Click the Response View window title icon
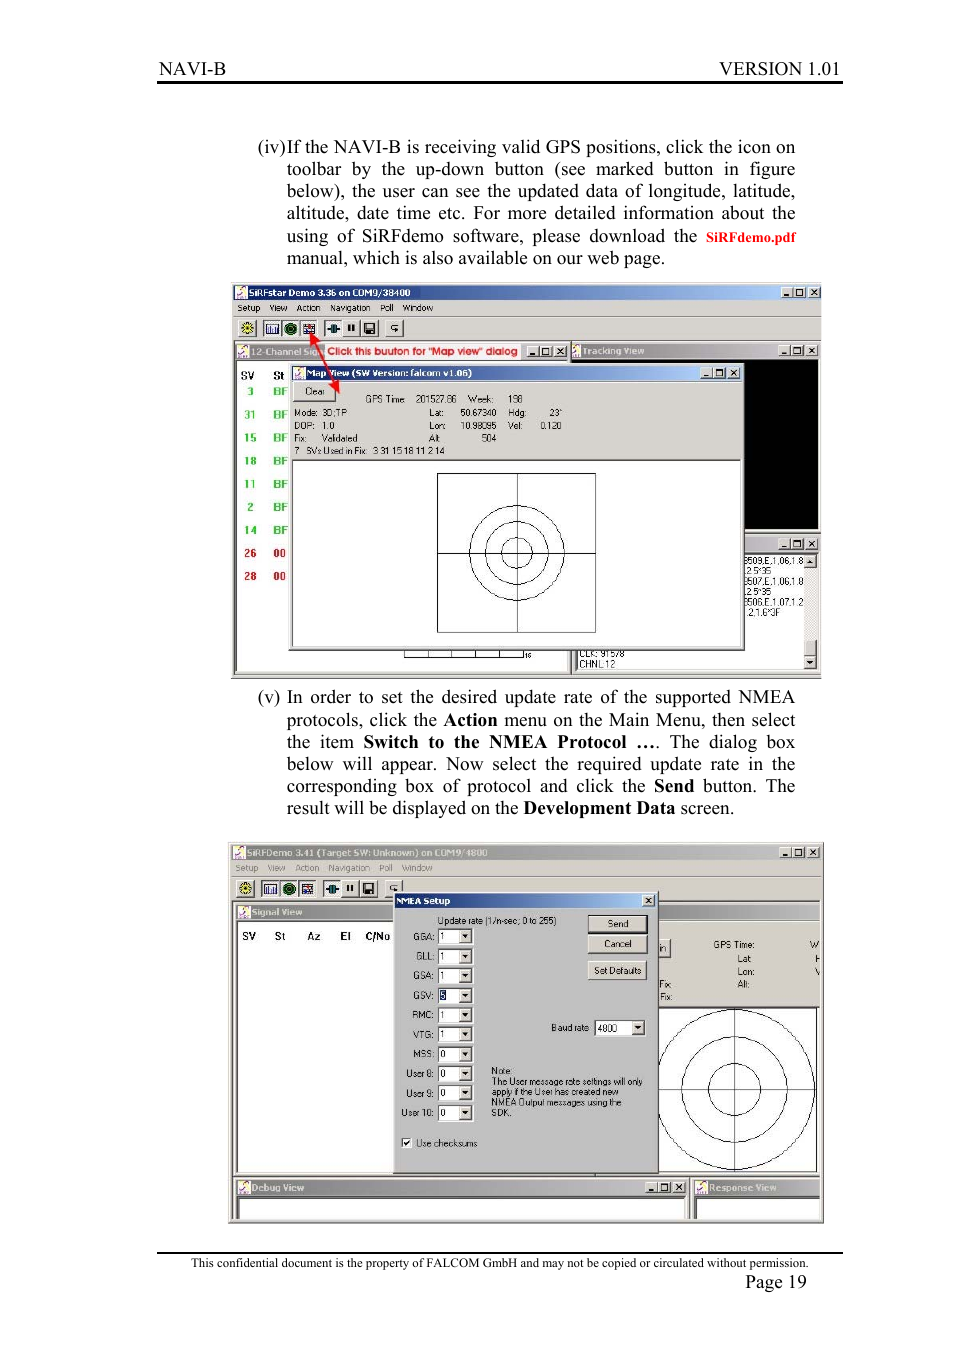This screenshot has height=1351, width=954. (702, 1187)
